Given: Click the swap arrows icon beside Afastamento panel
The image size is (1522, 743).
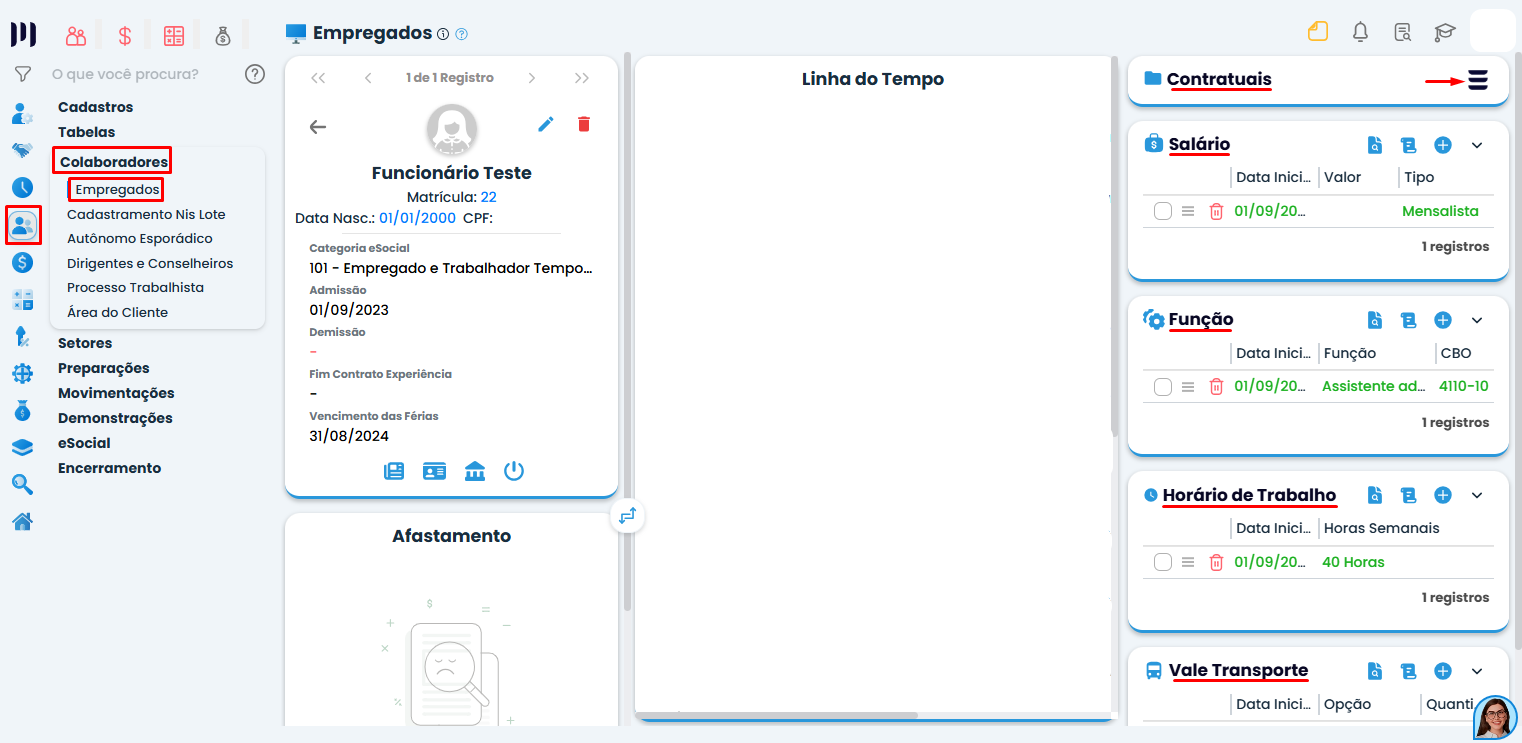Looking at the screenshot, I should click(x=627, y=516).
